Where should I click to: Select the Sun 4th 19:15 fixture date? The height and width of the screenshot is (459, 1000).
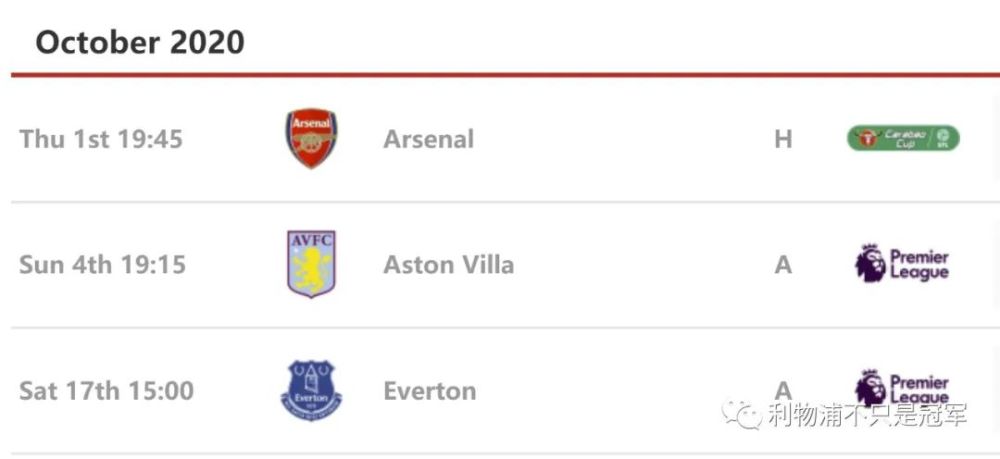pyautogui.click(x=103, y=265)
